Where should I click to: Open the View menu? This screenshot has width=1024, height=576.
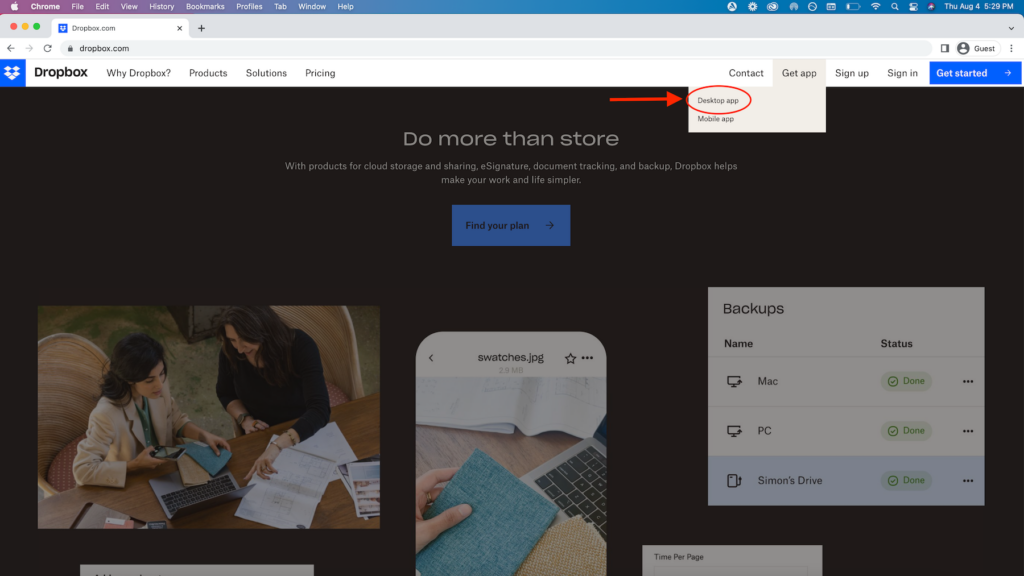tap(129, 7)
